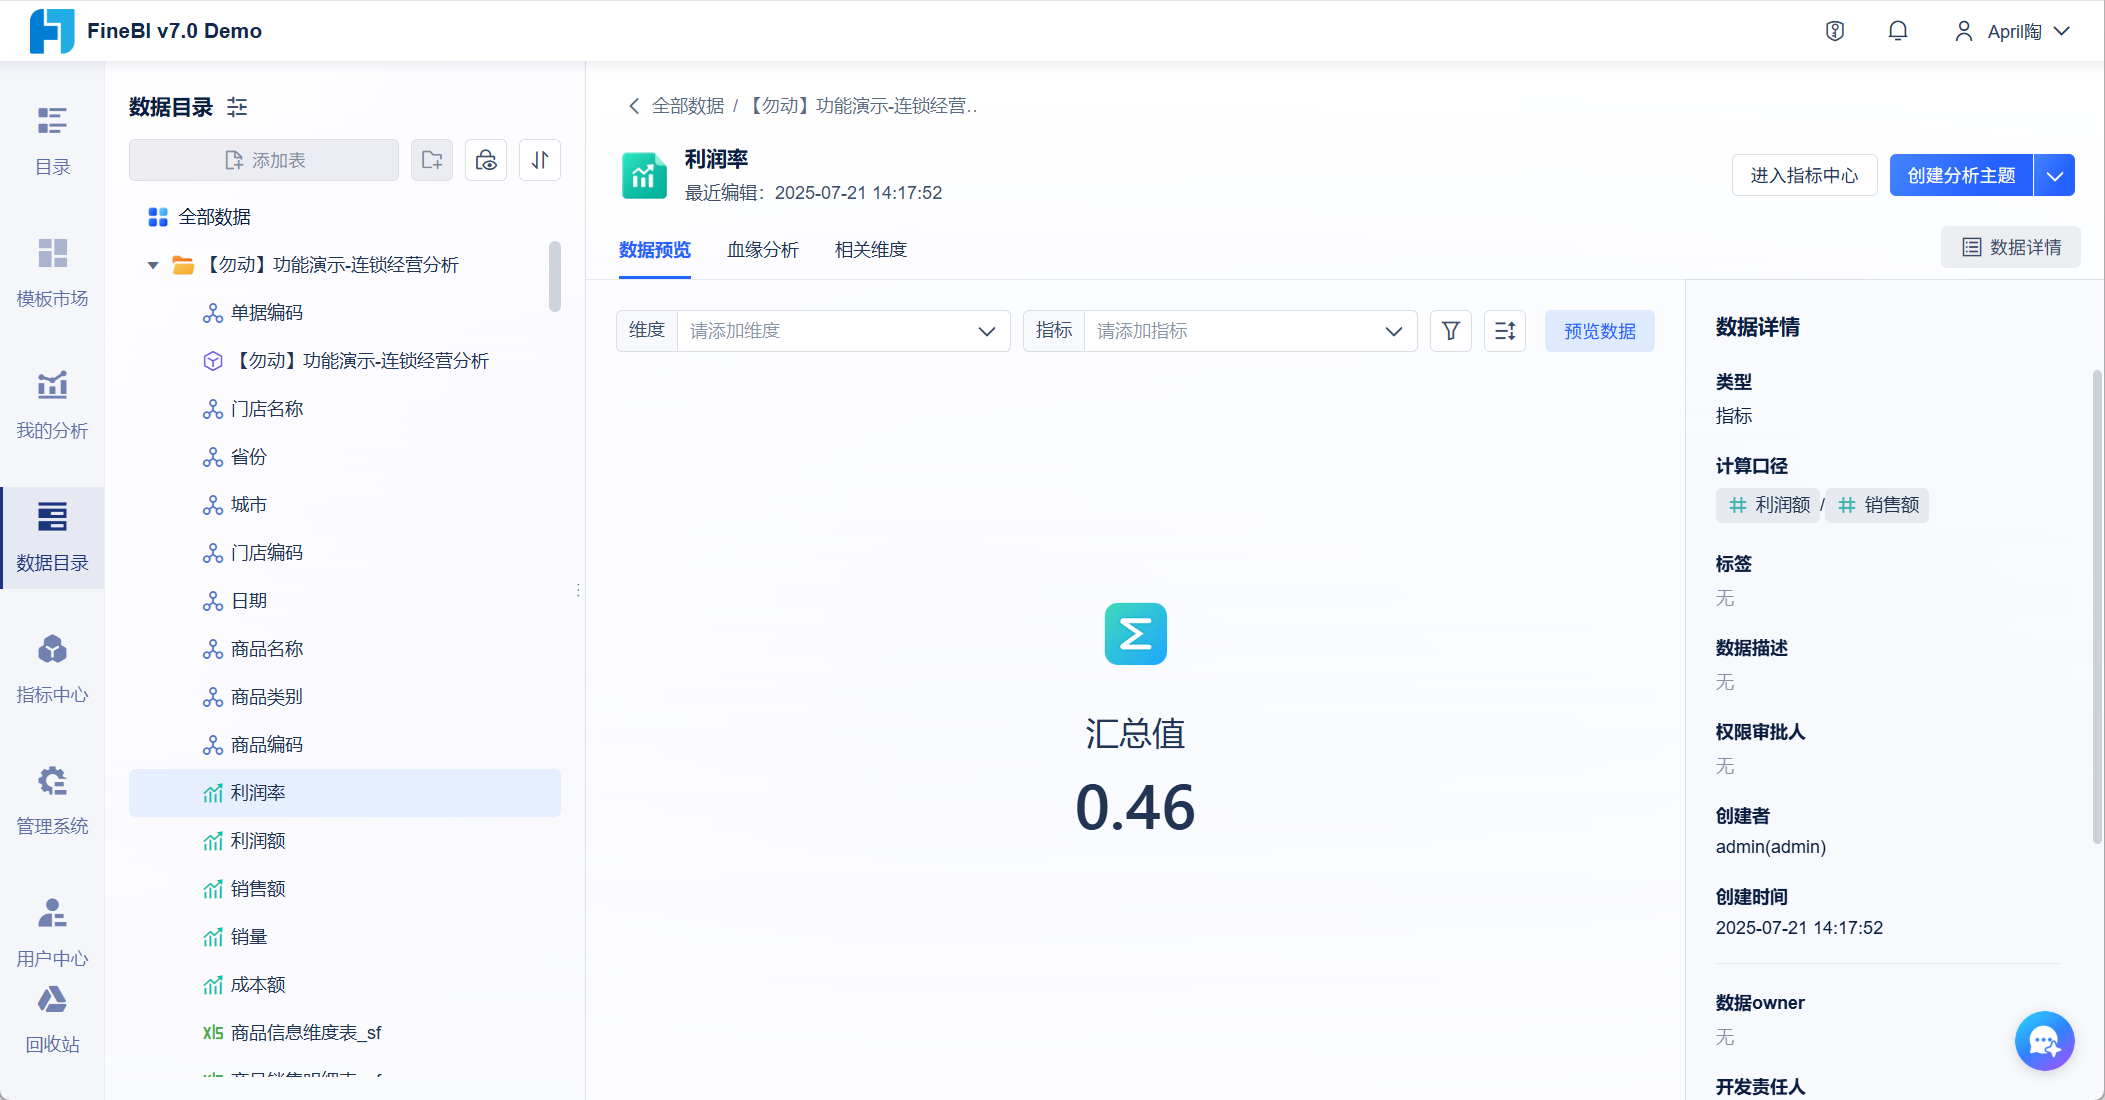Open 回收站 recycle bin in sidebar
Viewport: 2105px width, 1100px height.
point(52,1018)
